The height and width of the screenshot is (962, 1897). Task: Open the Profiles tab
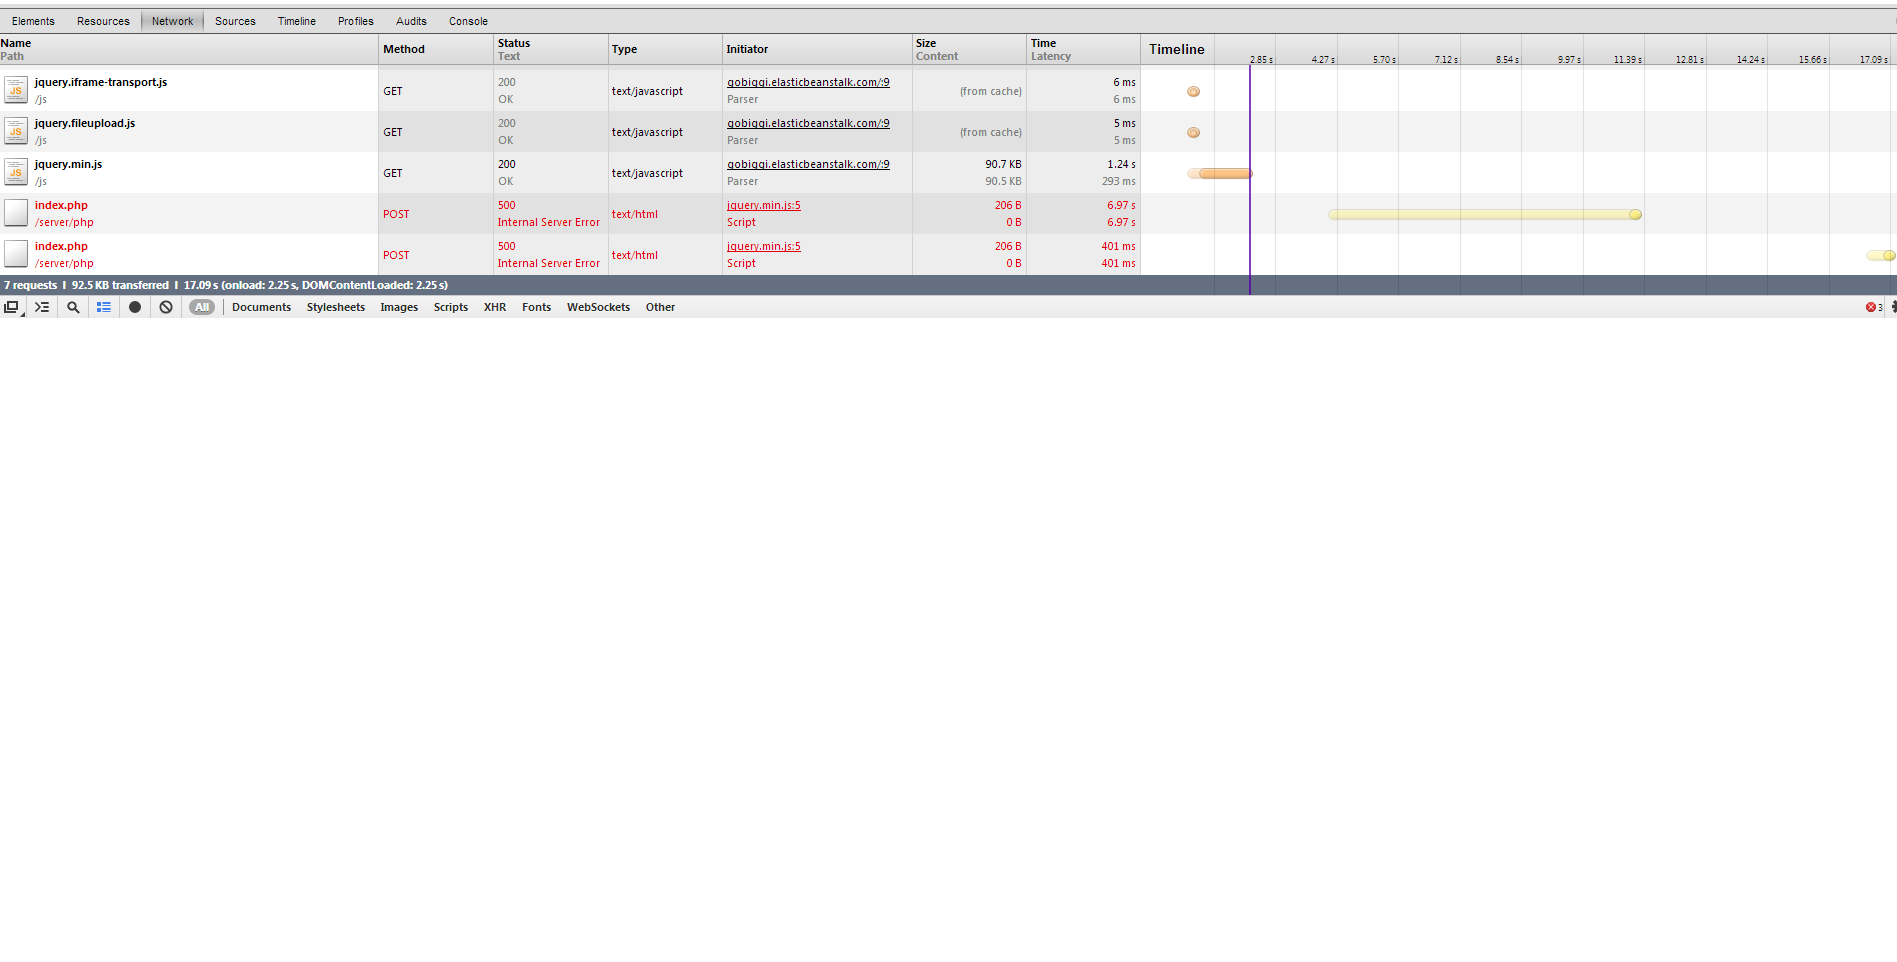(355, 21)
